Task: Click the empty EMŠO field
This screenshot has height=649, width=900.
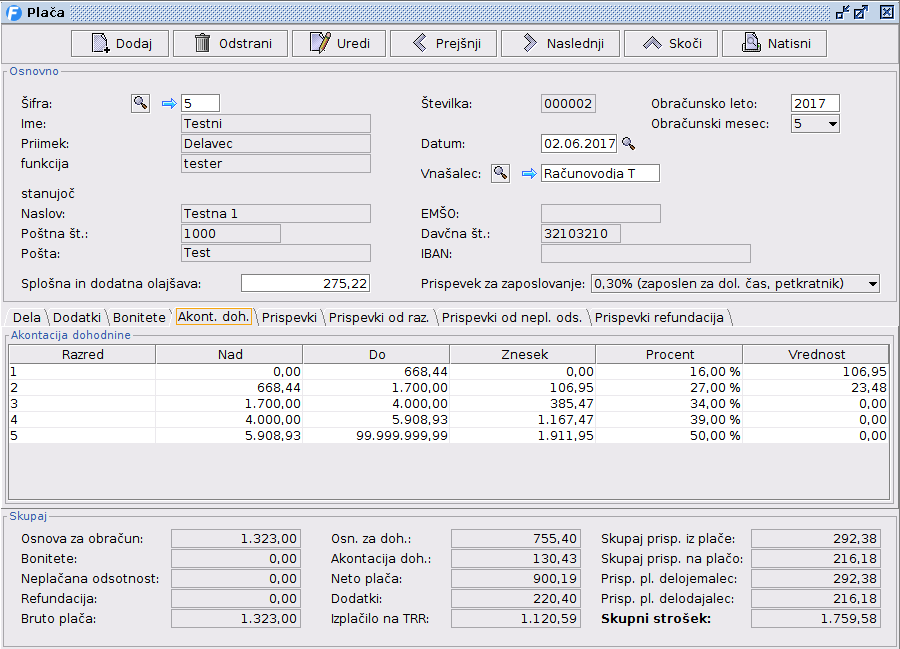Action: tap(601, 213)
